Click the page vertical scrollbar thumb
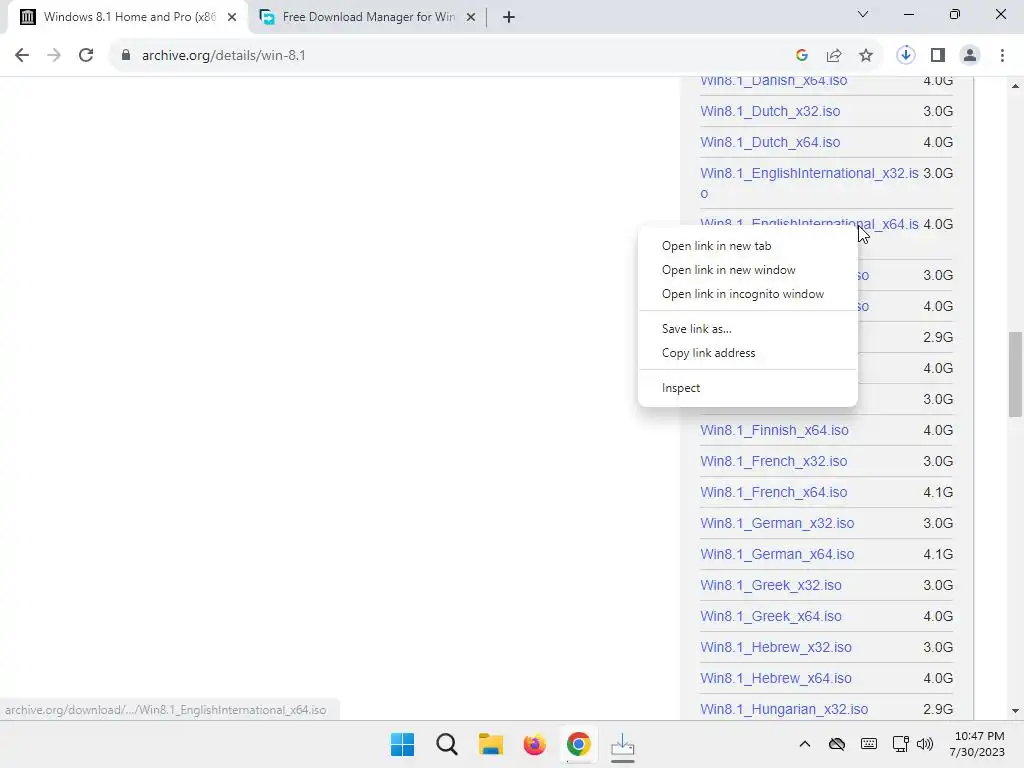Screen dimensions: 1024x768 pyautogui.click(x=1015, y=374)
